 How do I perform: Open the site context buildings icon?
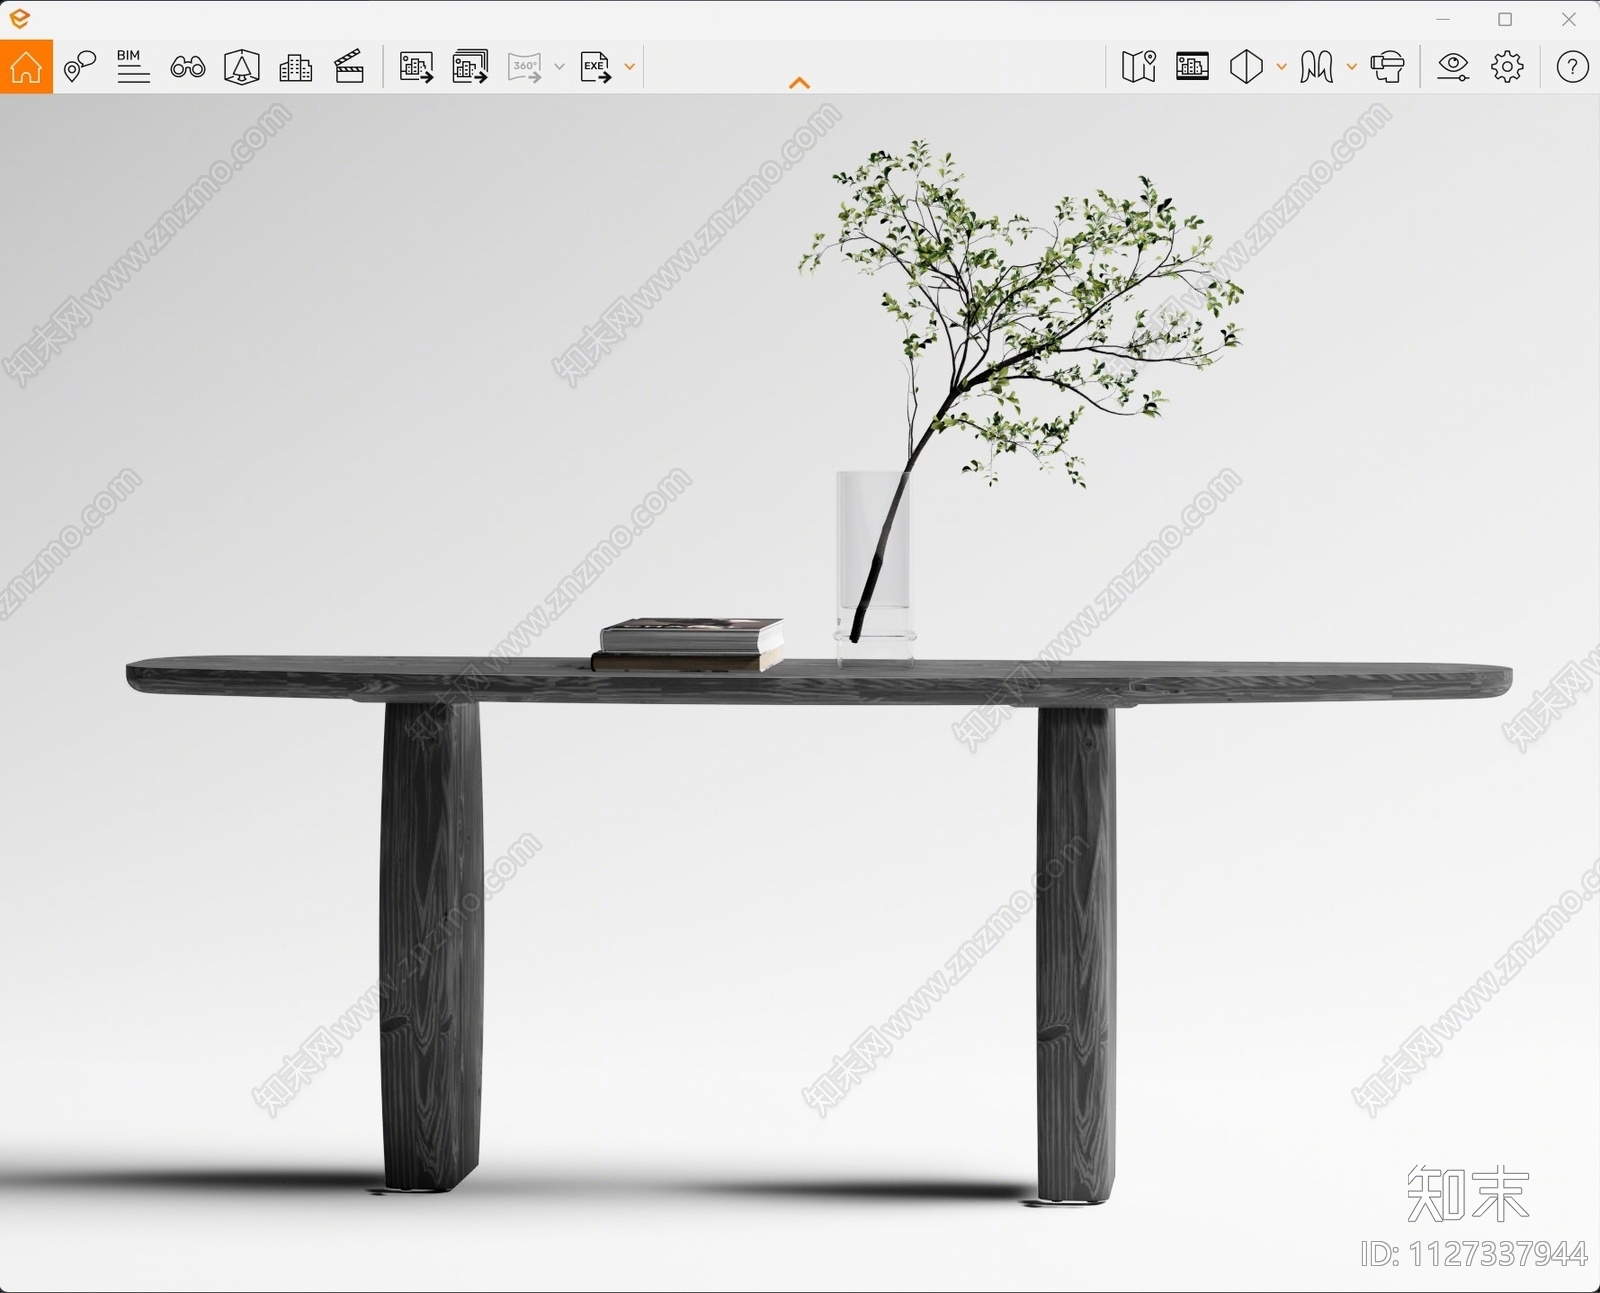[296, 67]
